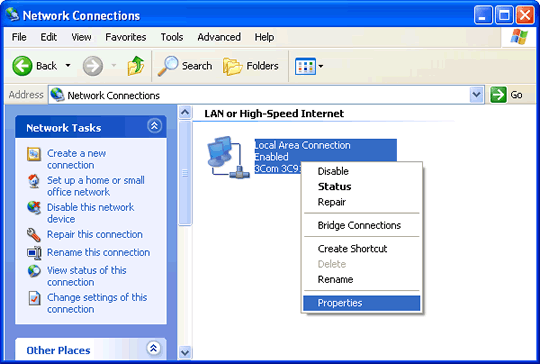Click Create a new connection link
The image size is (540, 364).
[76, 159]
